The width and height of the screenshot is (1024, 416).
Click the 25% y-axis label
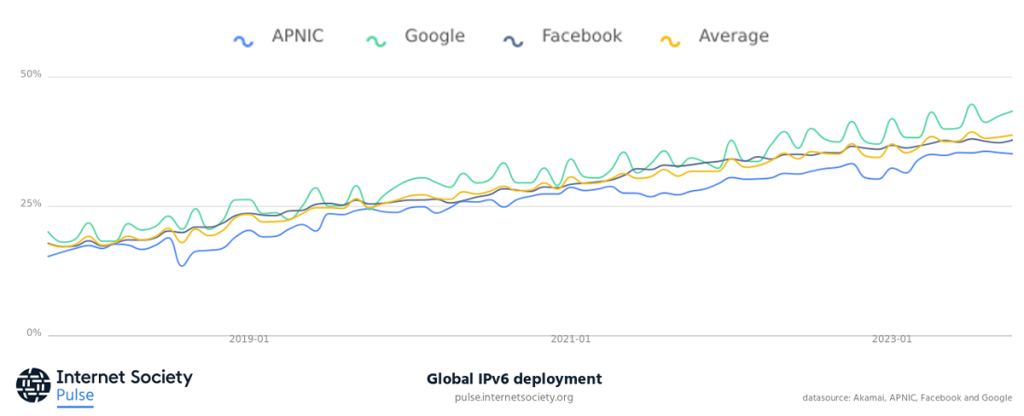[x=31, y=204]
